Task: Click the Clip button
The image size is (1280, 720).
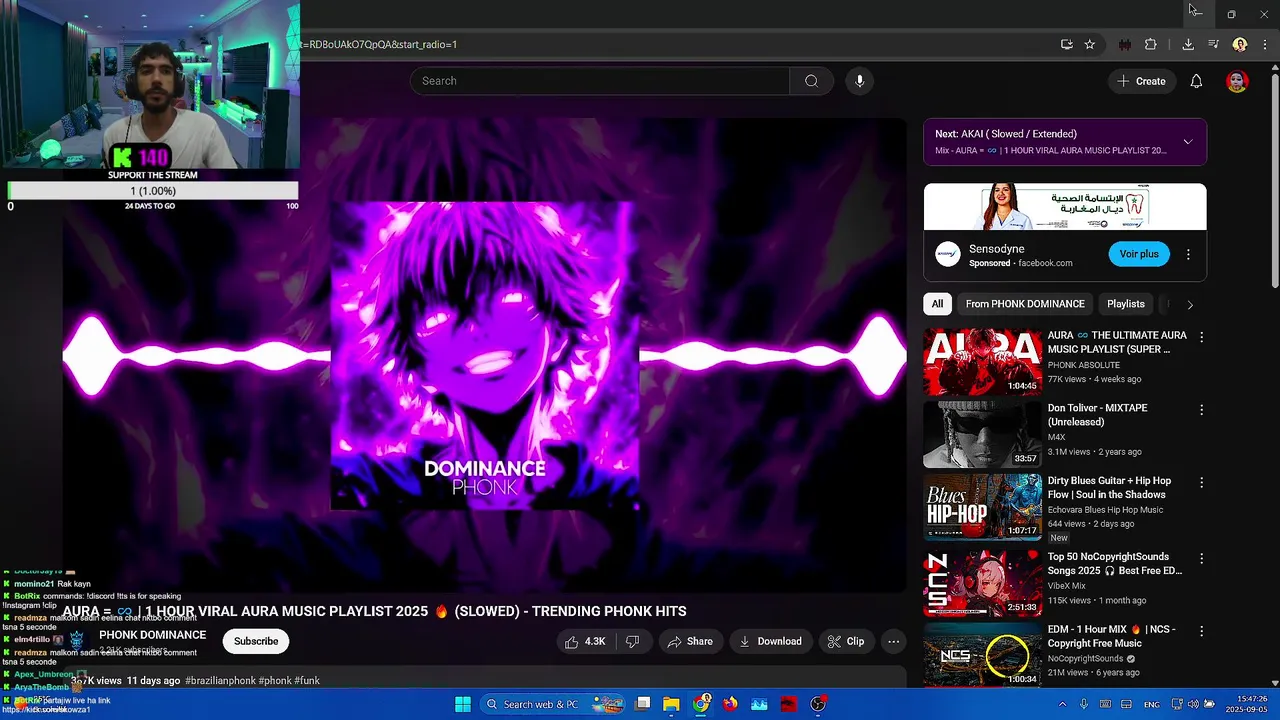Action: (x=846, y=641)
